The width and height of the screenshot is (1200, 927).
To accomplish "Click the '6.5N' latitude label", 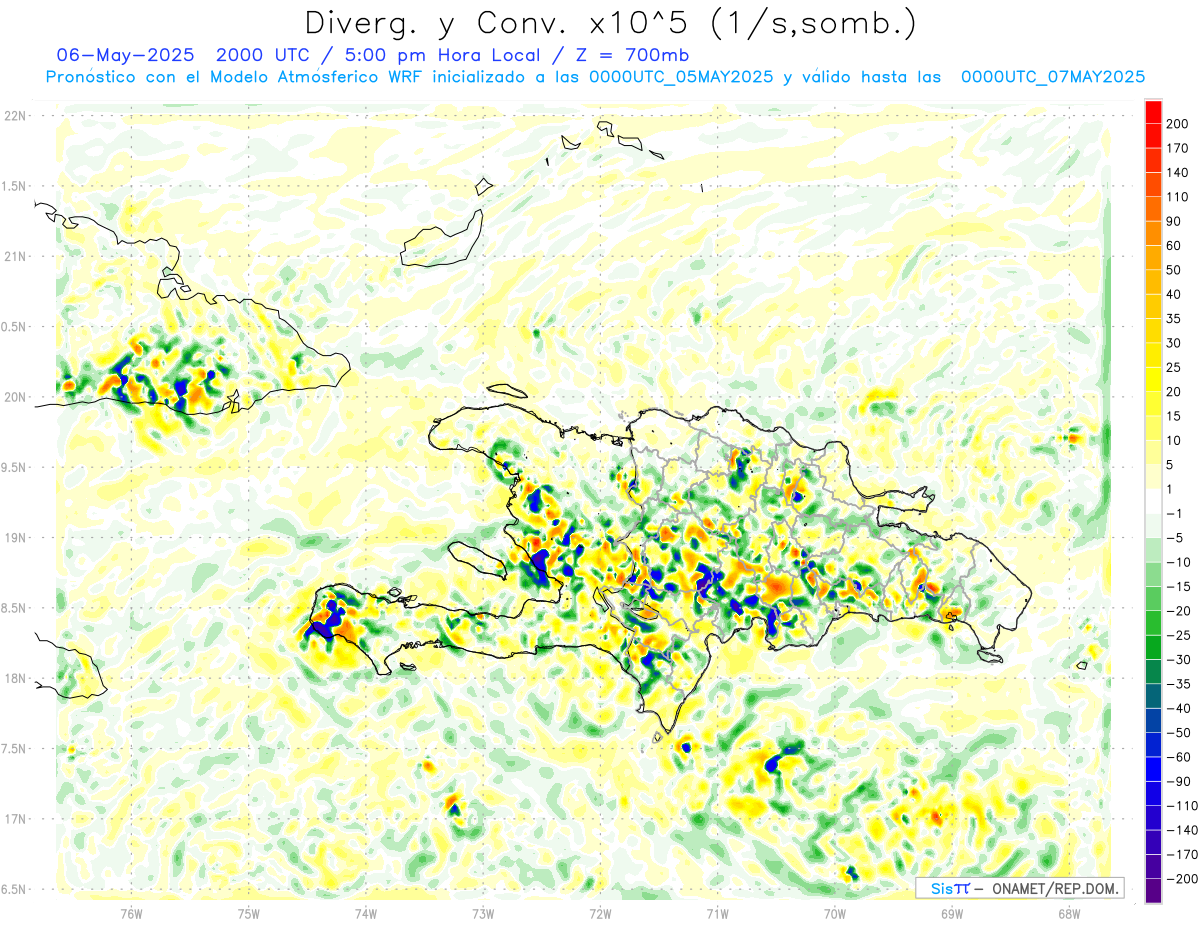I will [x=15, y=889].
